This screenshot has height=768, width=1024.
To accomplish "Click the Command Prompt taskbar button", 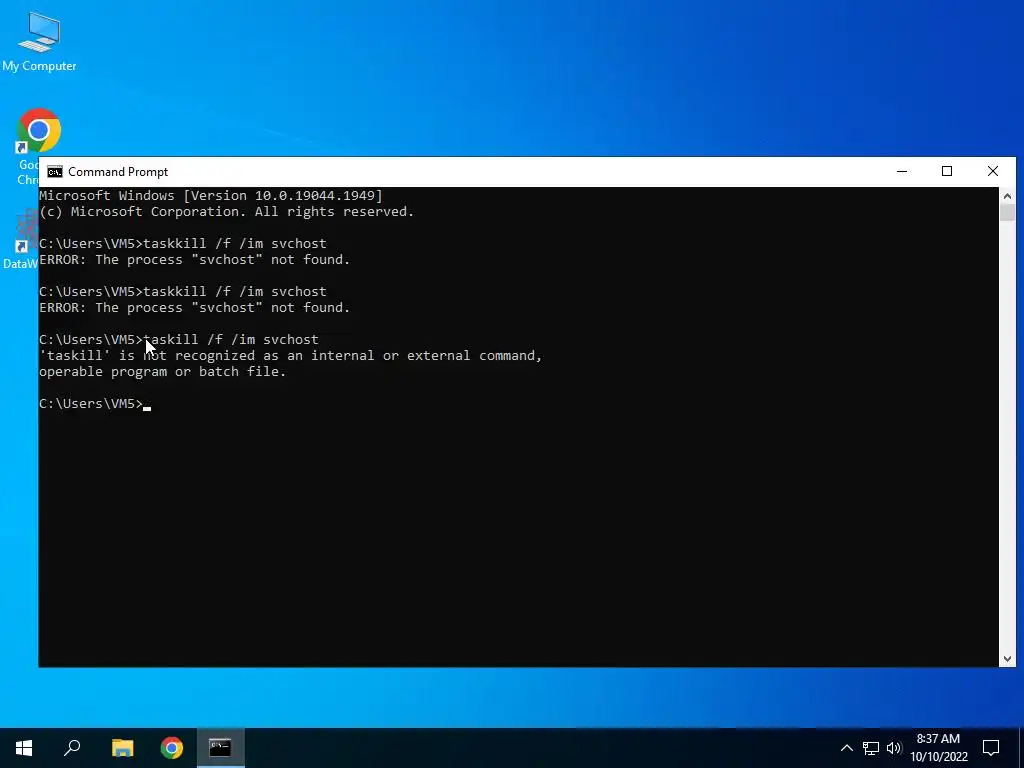I will [x=220, y=748].
